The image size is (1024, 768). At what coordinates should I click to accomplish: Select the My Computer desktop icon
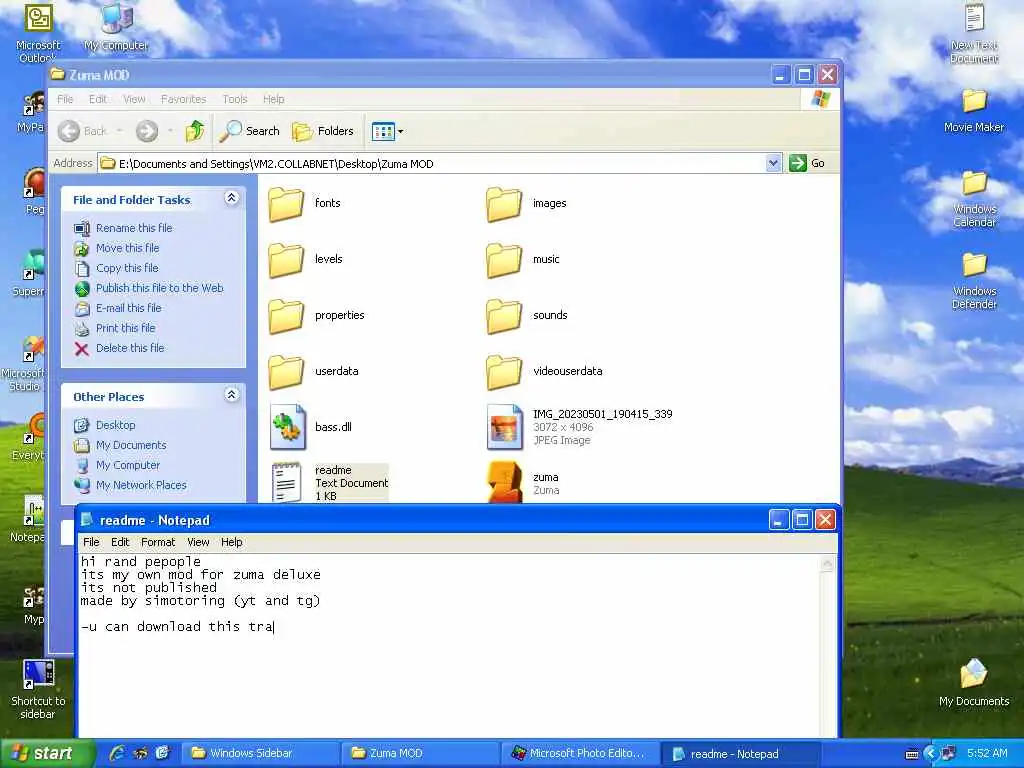tap(117, 26)
